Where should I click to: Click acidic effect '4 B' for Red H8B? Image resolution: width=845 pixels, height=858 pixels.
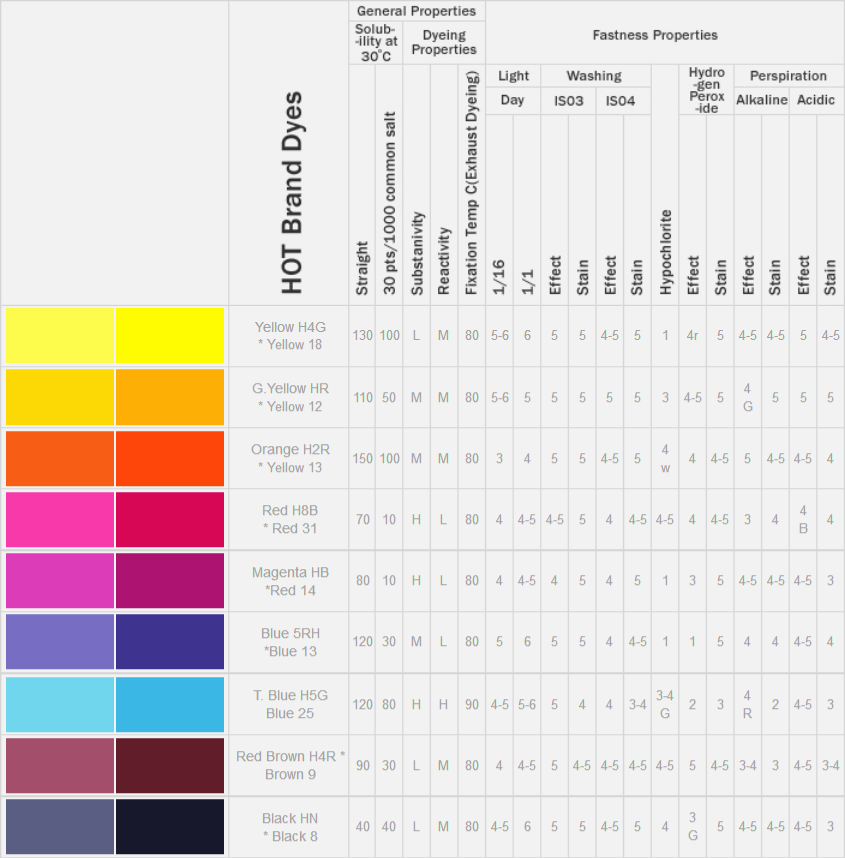803,519
